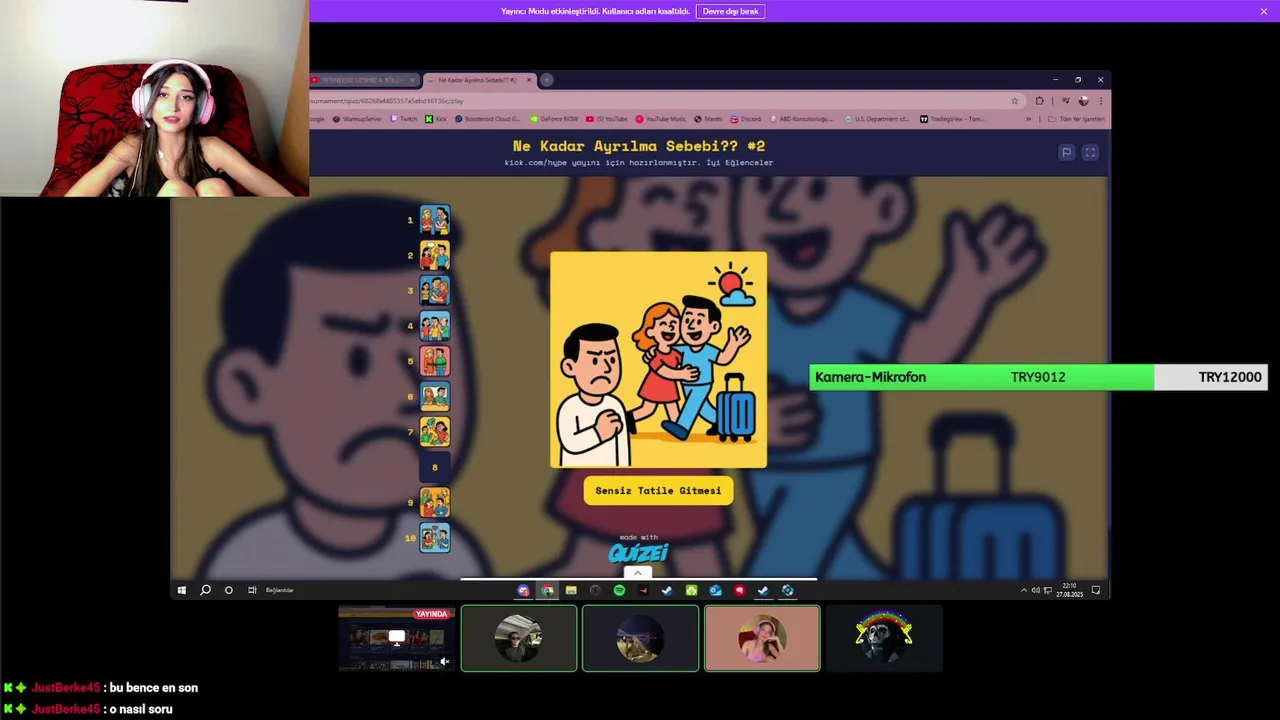1280x720 pixels.
Task: Open the Discord bookmark
Action: click(x=746, y=119)
